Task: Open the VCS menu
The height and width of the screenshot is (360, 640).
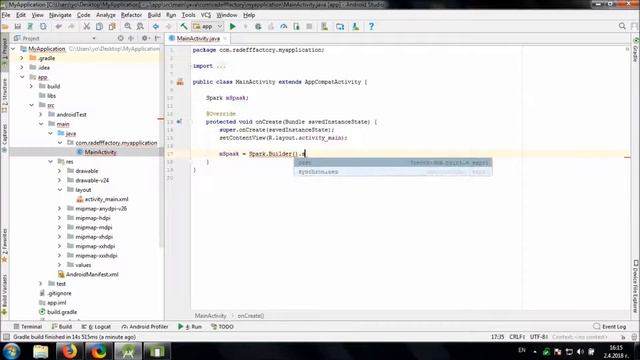Action: (x=206, y=15)
